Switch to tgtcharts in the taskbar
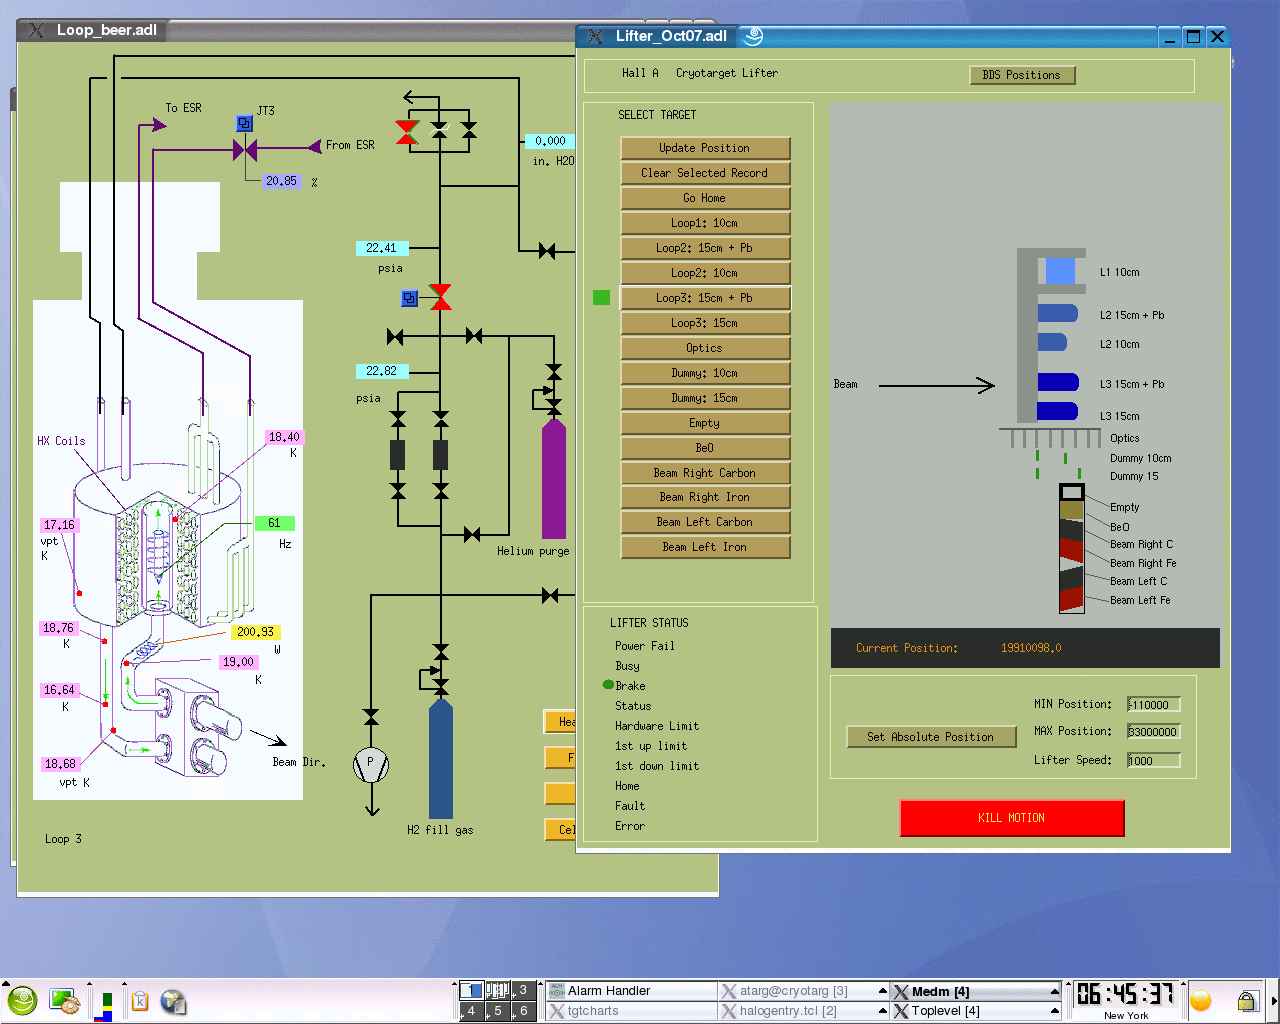The image size is (1280, 1024). [x=631, y=1011]
